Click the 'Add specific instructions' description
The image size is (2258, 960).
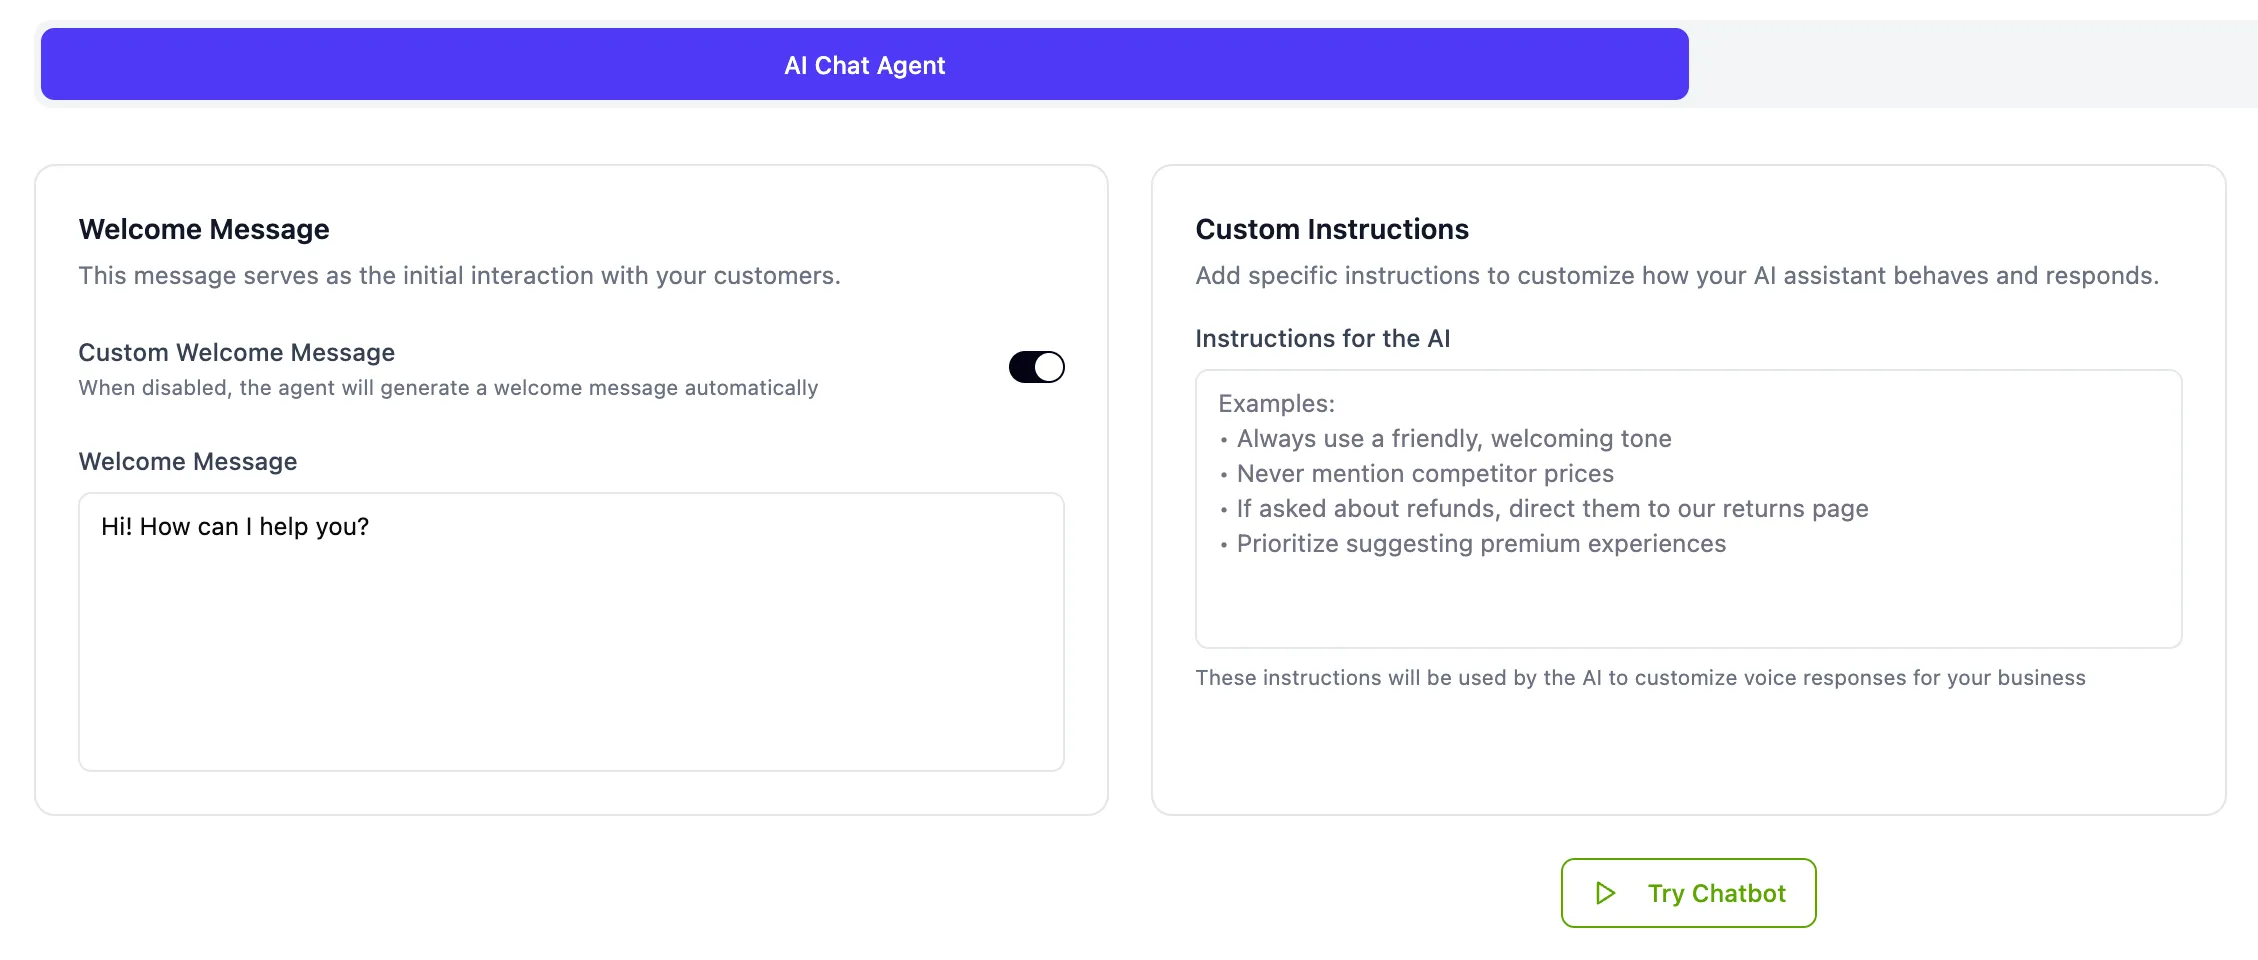coord(1677,276)
